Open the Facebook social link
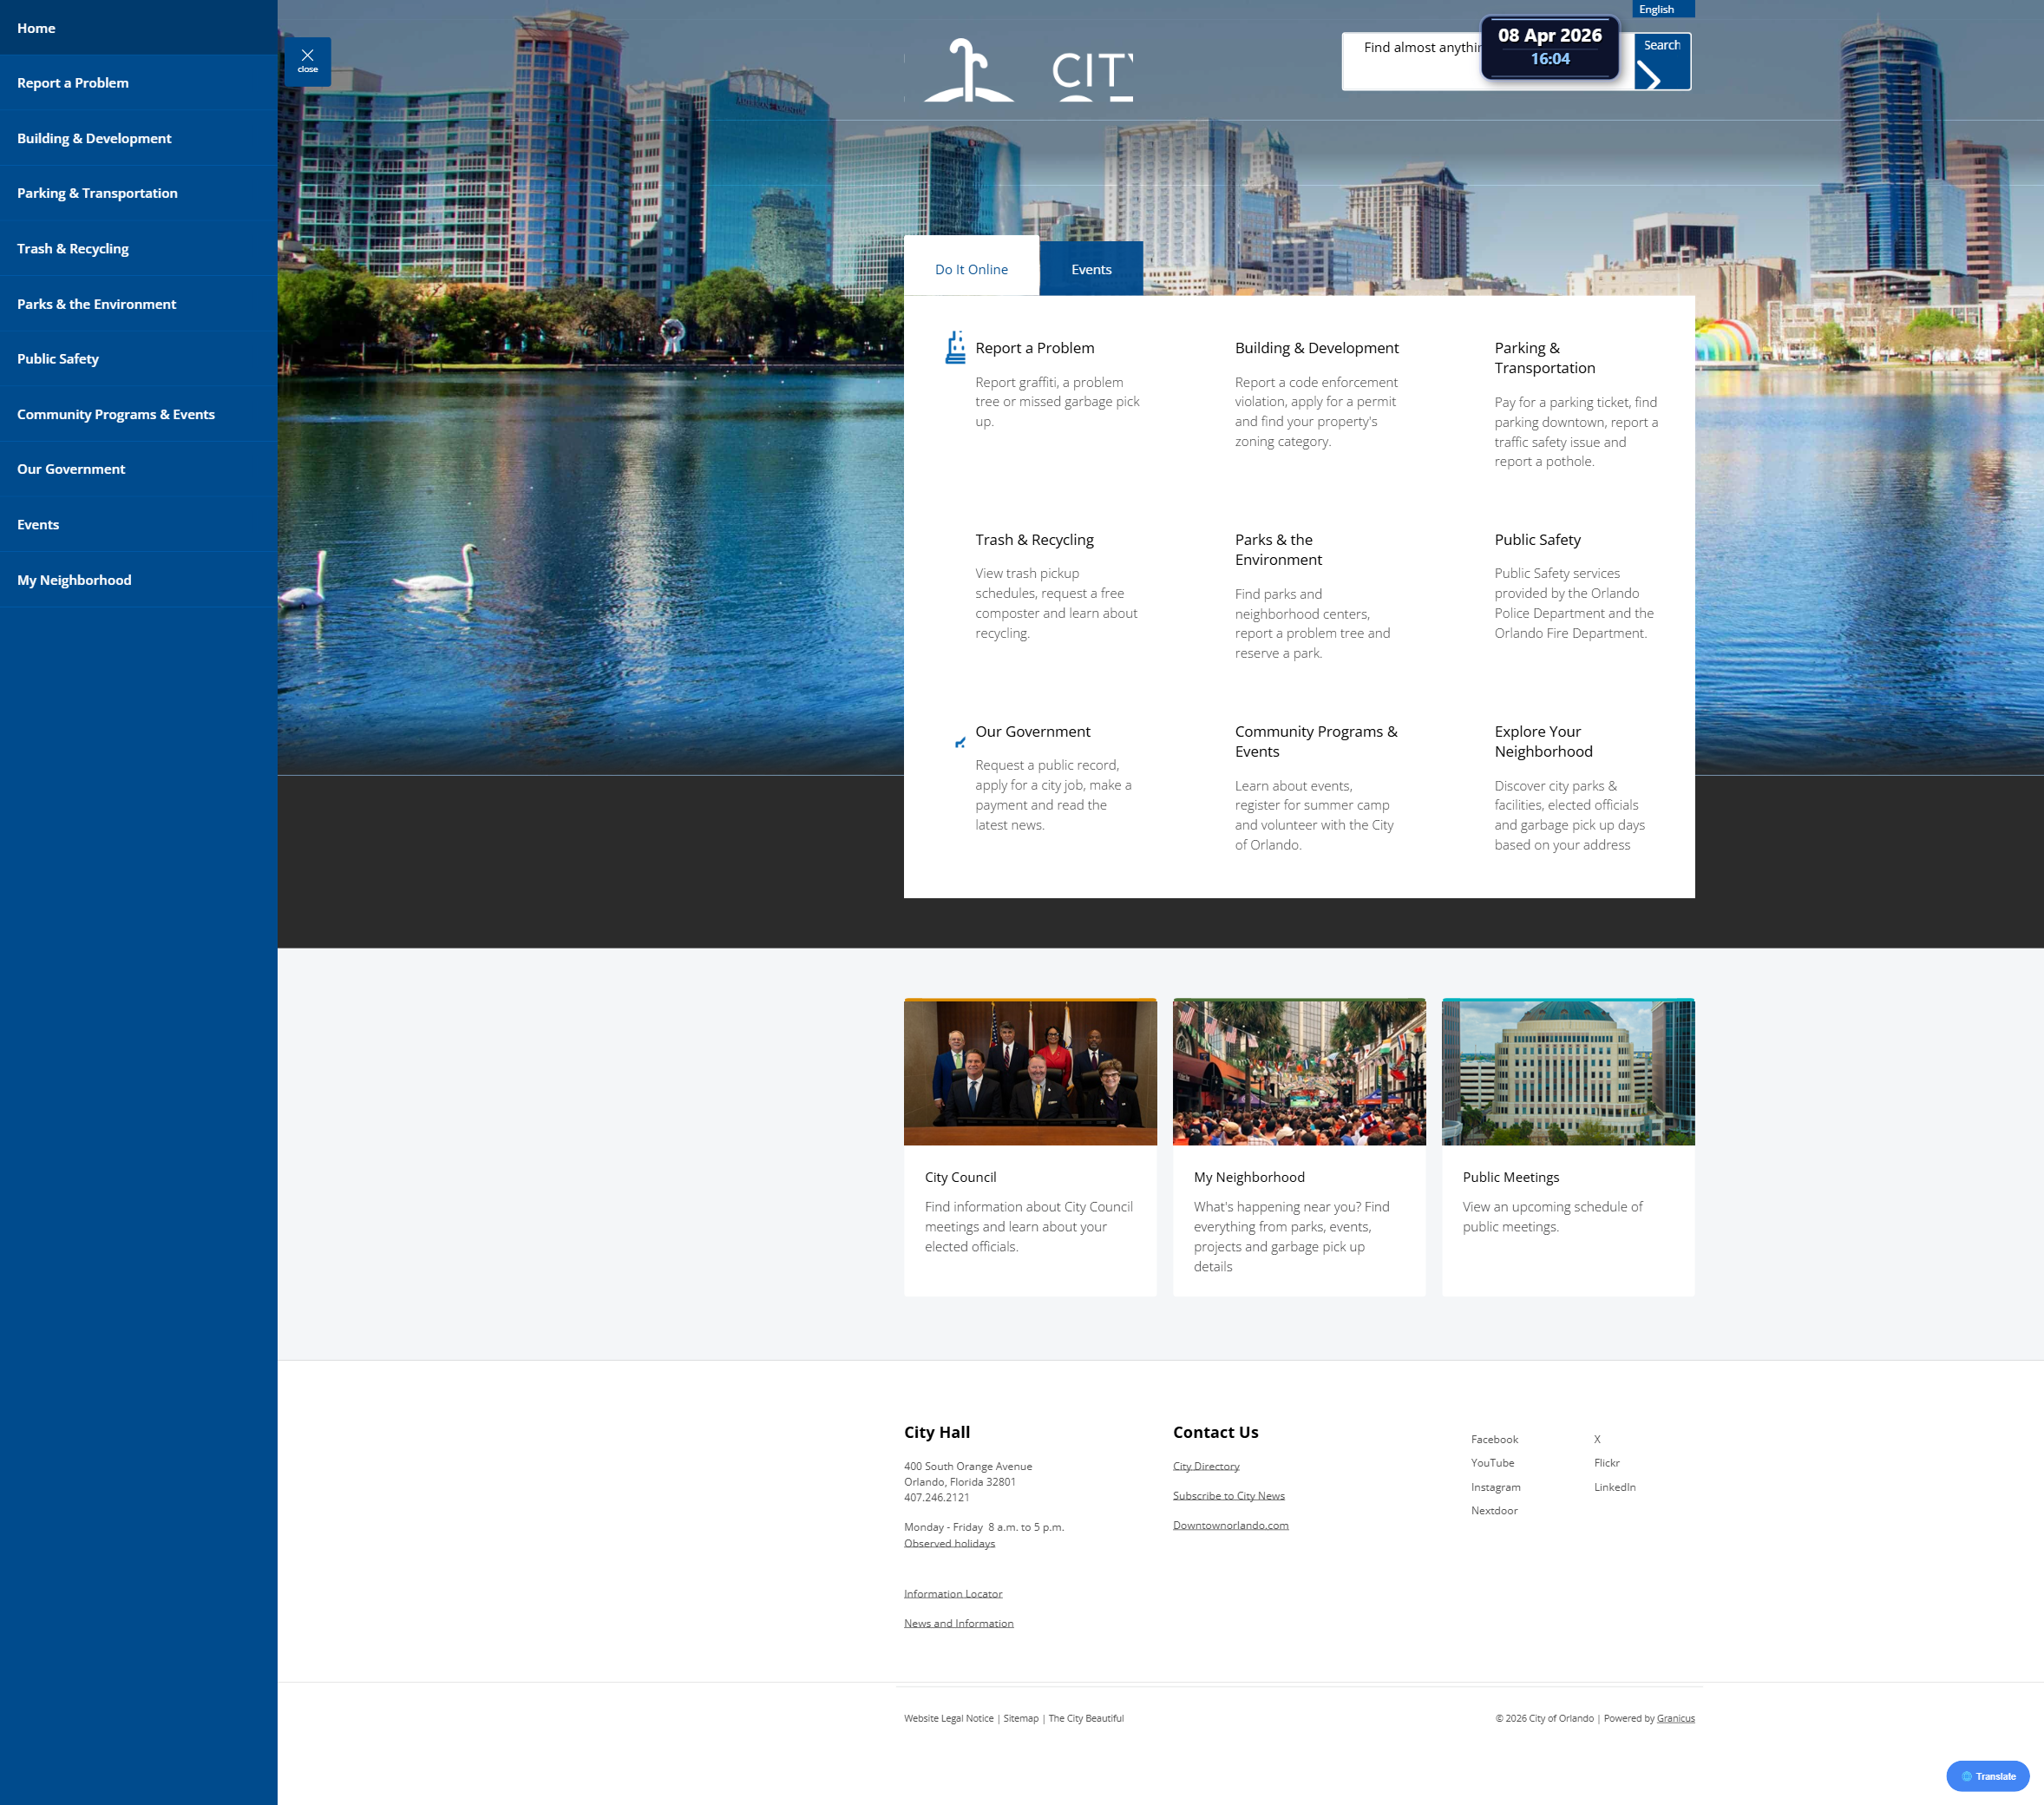This screenshot has width=2044, height=1805. point(1493,1439)
